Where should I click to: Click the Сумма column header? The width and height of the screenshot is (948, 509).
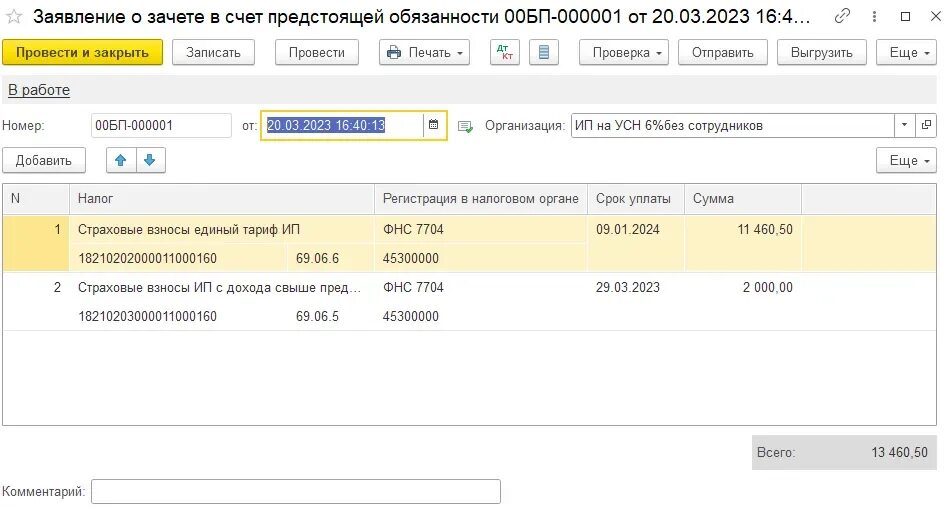[x=743, y=199]
